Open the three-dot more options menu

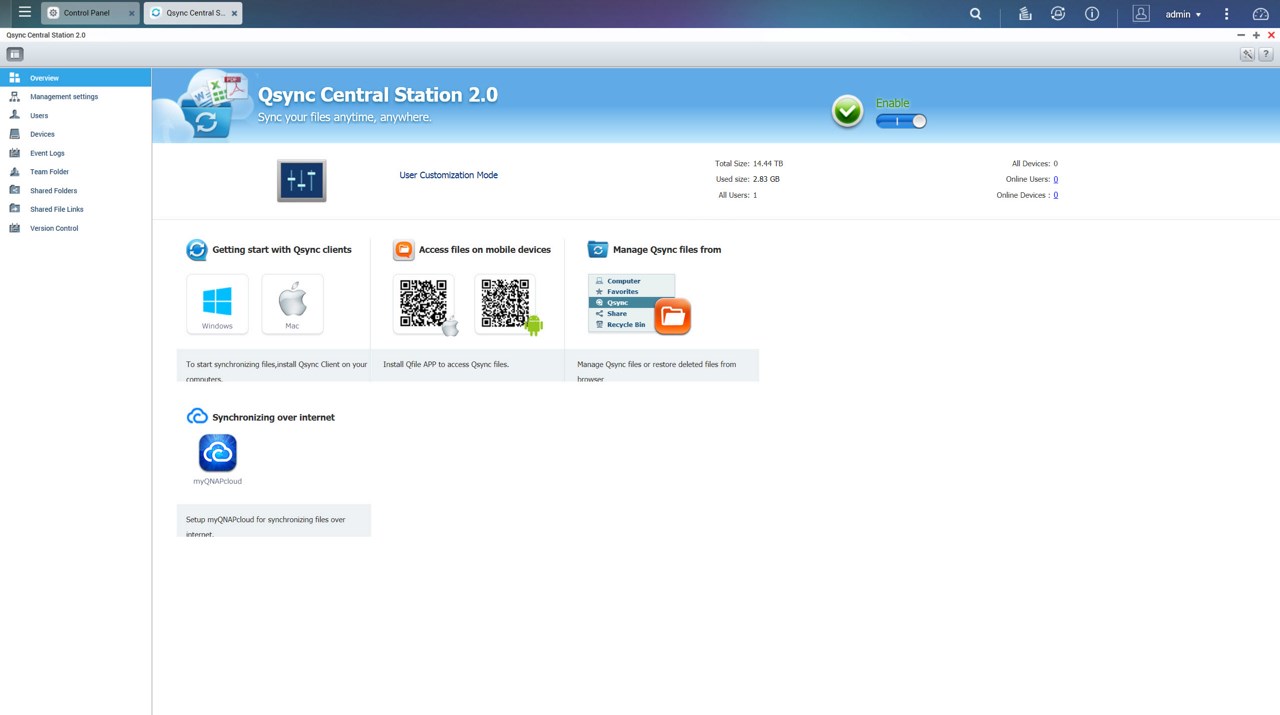(x=1227, y=14)
